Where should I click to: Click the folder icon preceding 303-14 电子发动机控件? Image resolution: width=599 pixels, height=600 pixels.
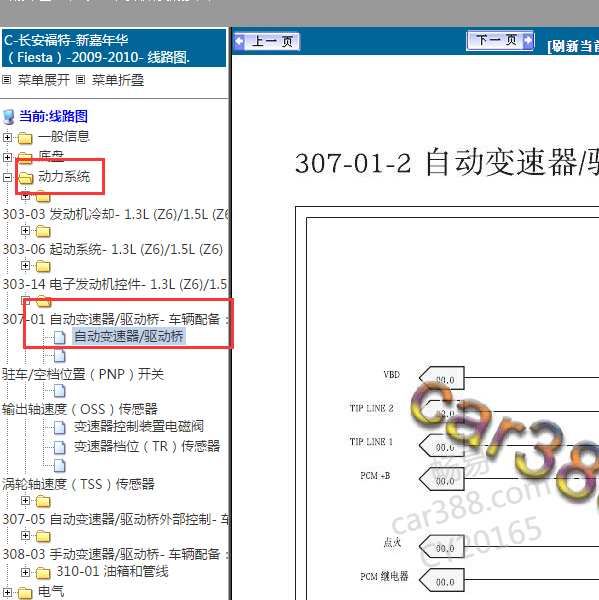43,266
